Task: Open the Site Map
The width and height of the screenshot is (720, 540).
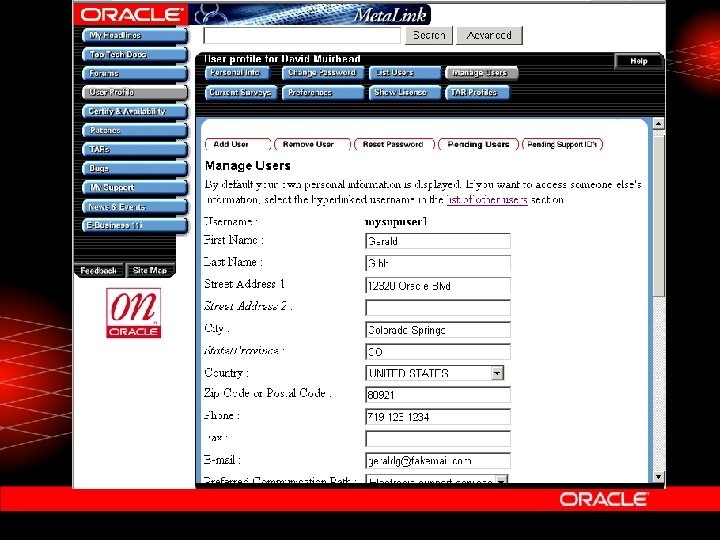Action: pos(150,270)
